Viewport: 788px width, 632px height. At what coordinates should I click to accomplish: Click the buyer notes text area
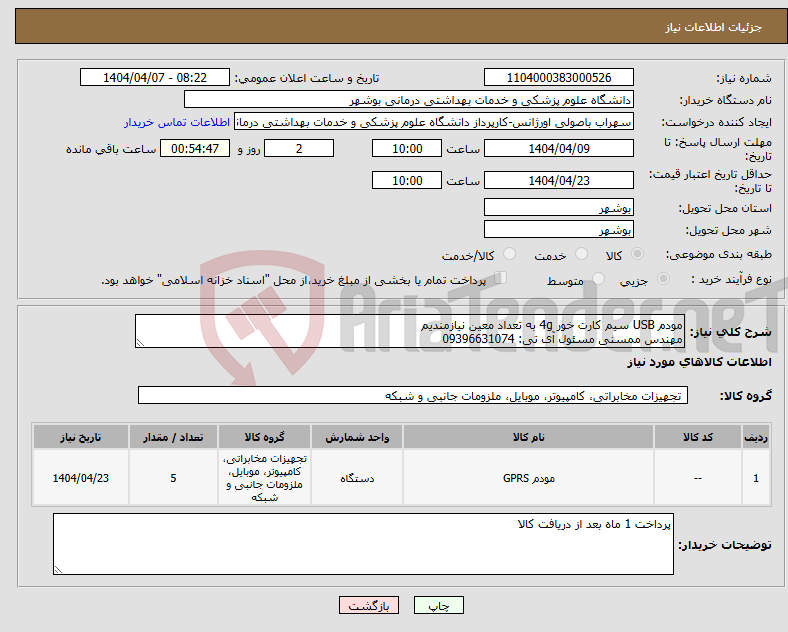tap(363, 544)
